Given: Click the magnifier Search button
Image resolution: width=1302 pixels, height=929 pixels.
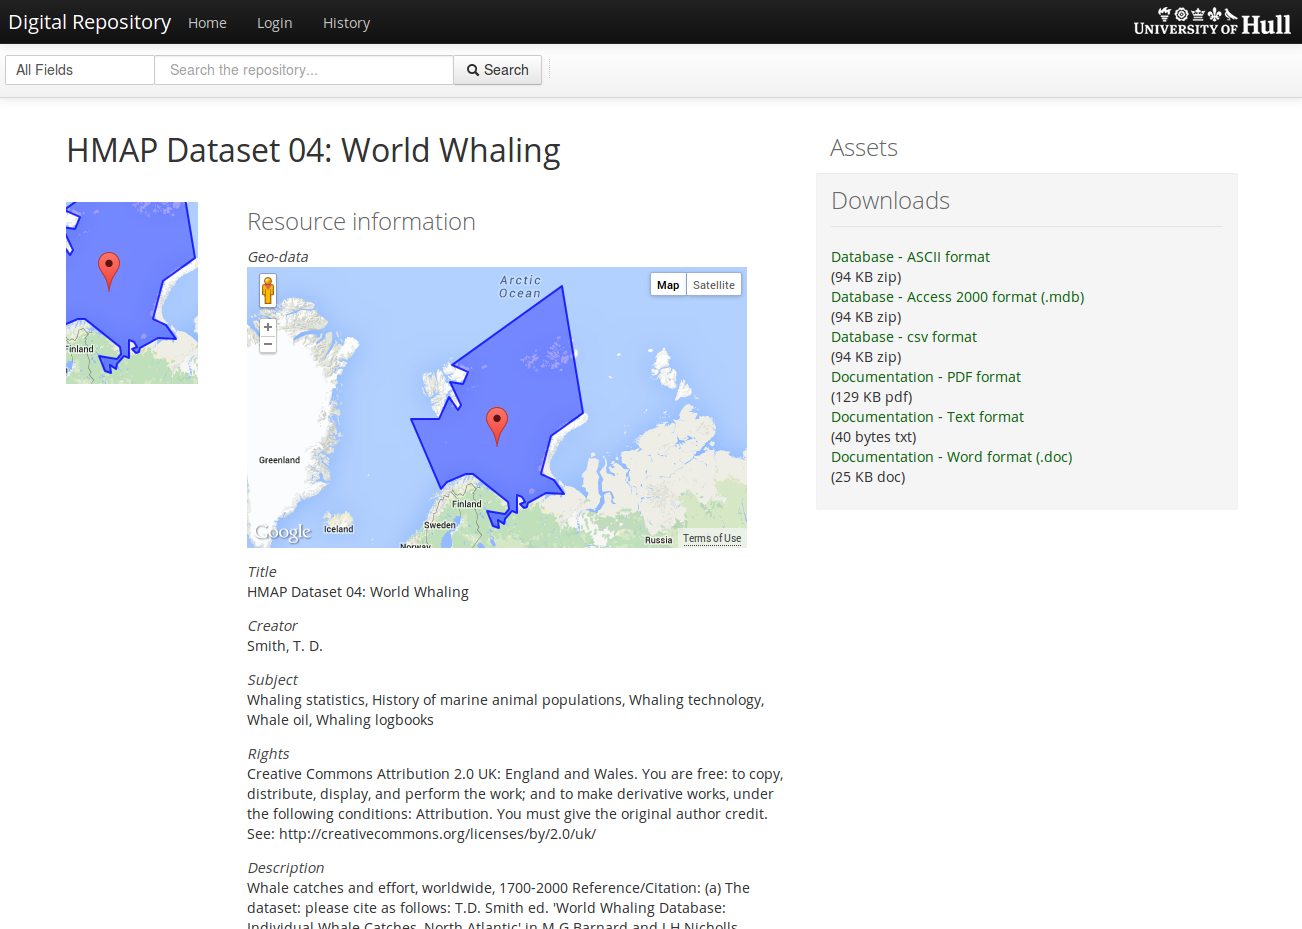Looking at the screenshot, I should pos(497,69).
